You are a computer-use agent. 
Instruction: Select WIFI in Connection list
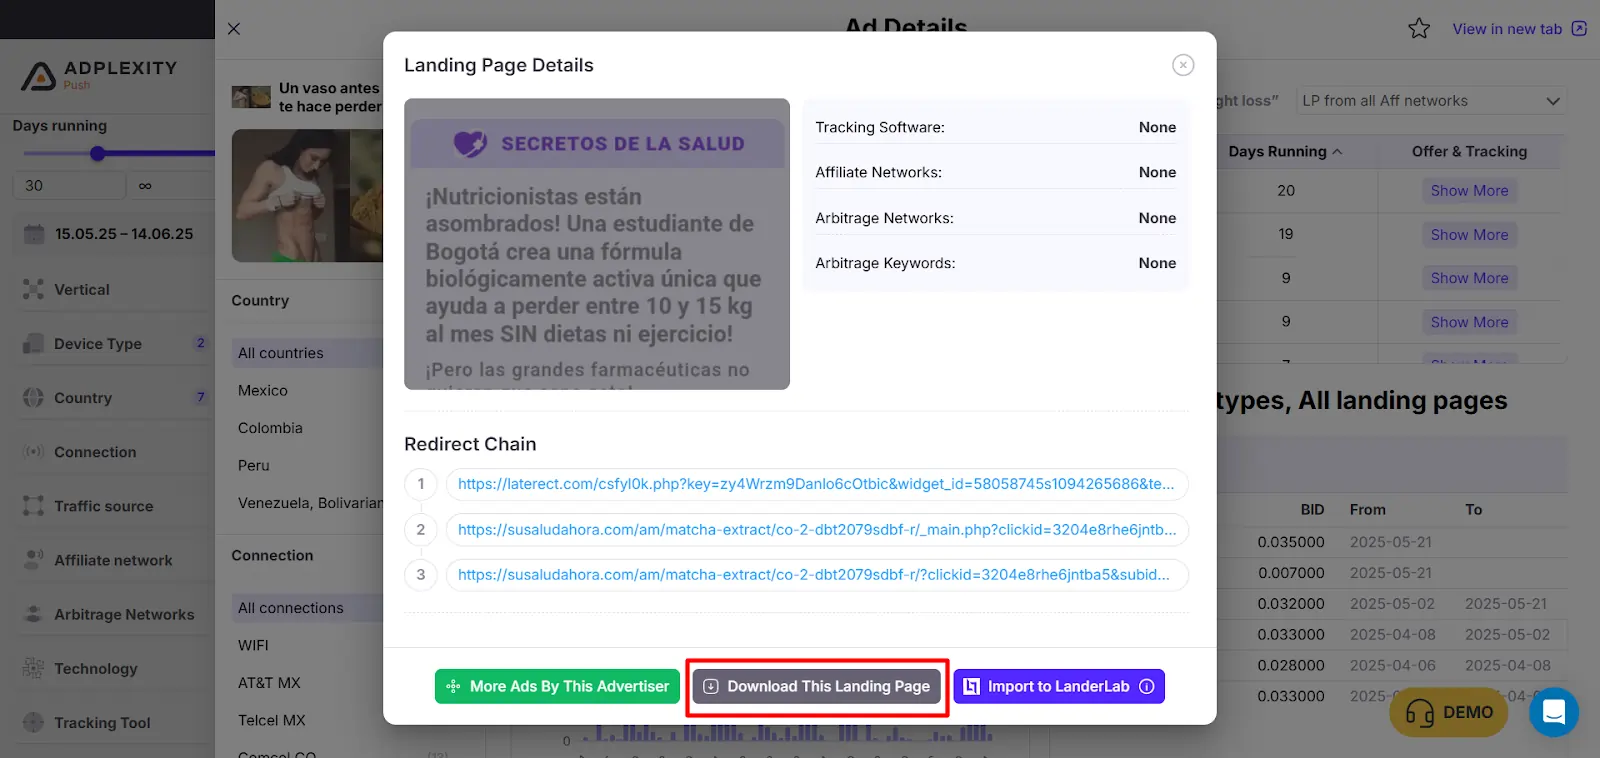tap(253, 646)
